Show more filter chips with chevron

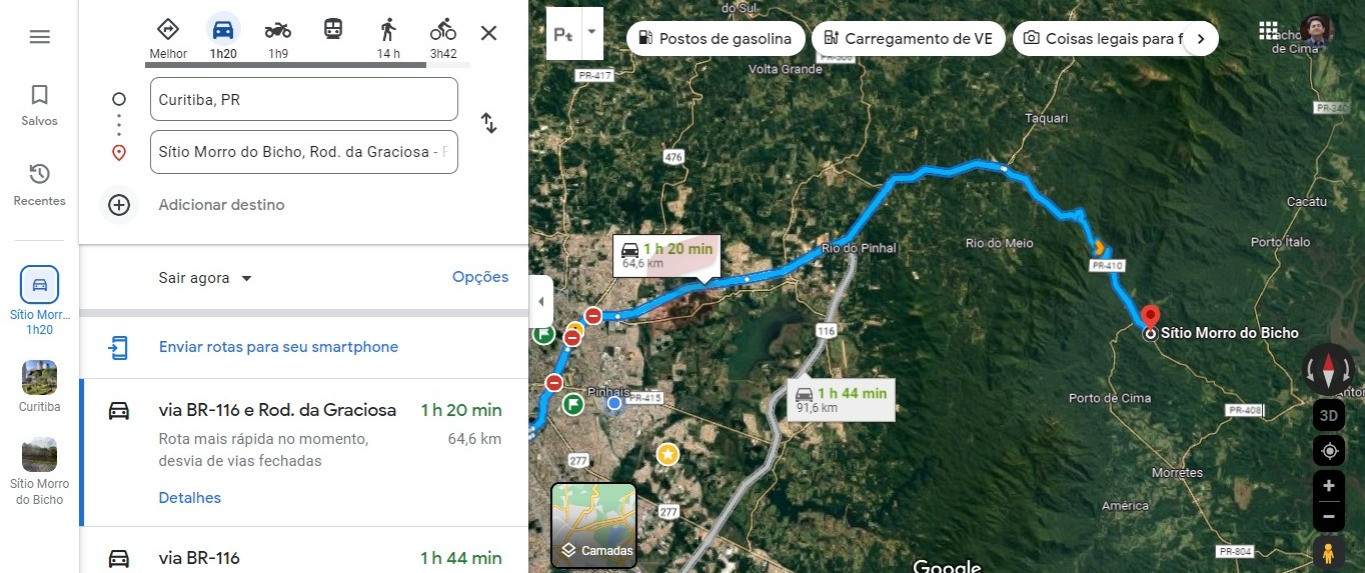[1201, 39]
